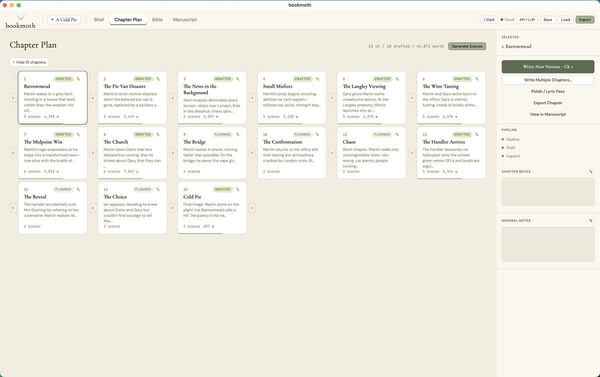Edit the Cold Pie chapter via pencil icon
Viewport: 600px width, 377px height.
238,189
